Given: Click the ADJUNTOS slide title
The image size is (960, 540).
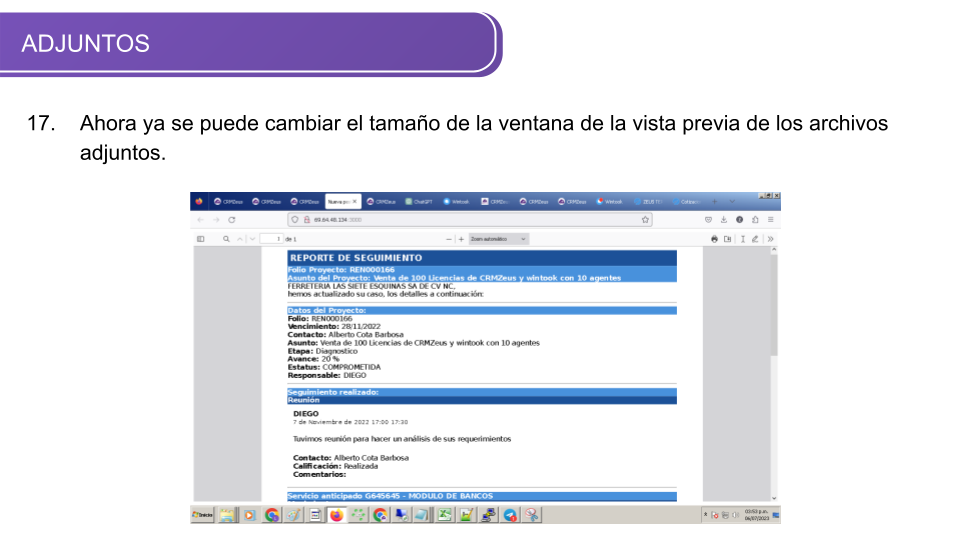Looking at the screenshot, I should pyautogui.click(x=85, y=43).
